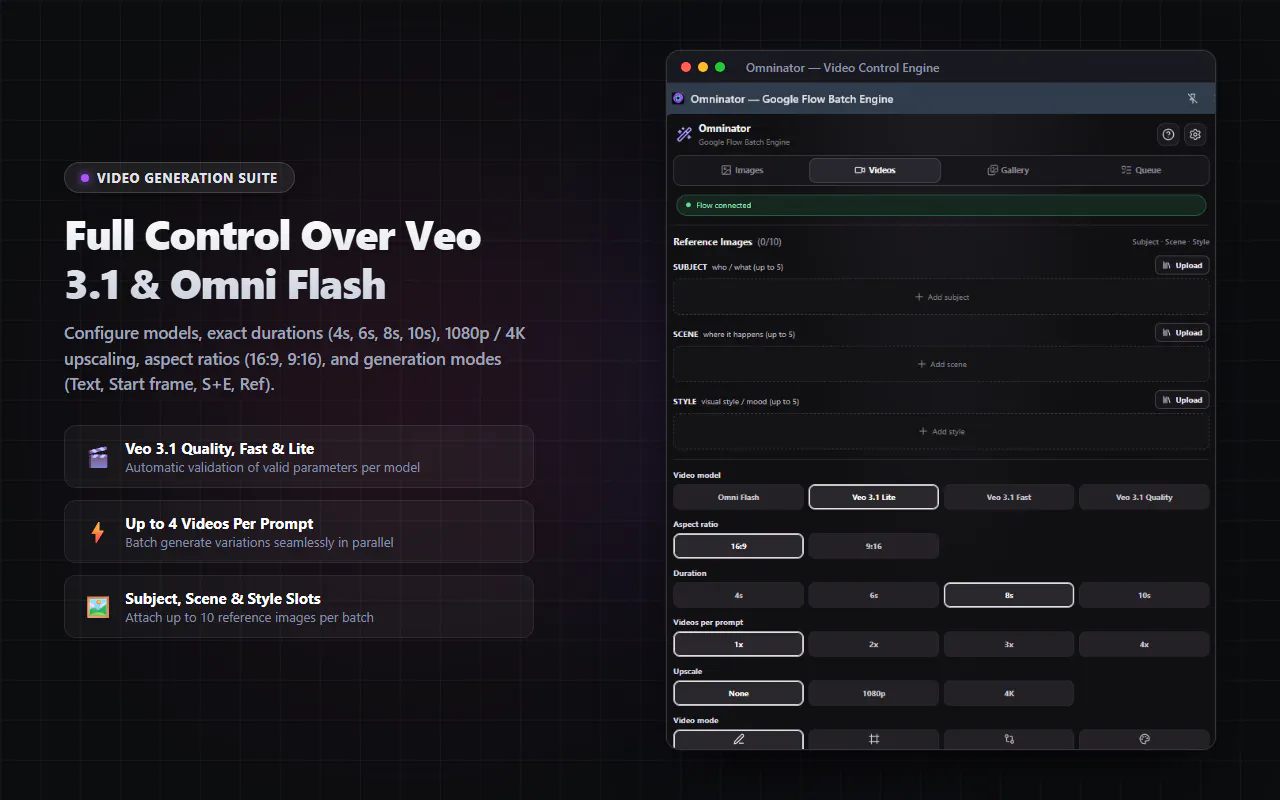This screenshot has height=800, width=1280.
Task: Click the "Subject · Scene · Style" text
Action: click(x=1171, y=242)
